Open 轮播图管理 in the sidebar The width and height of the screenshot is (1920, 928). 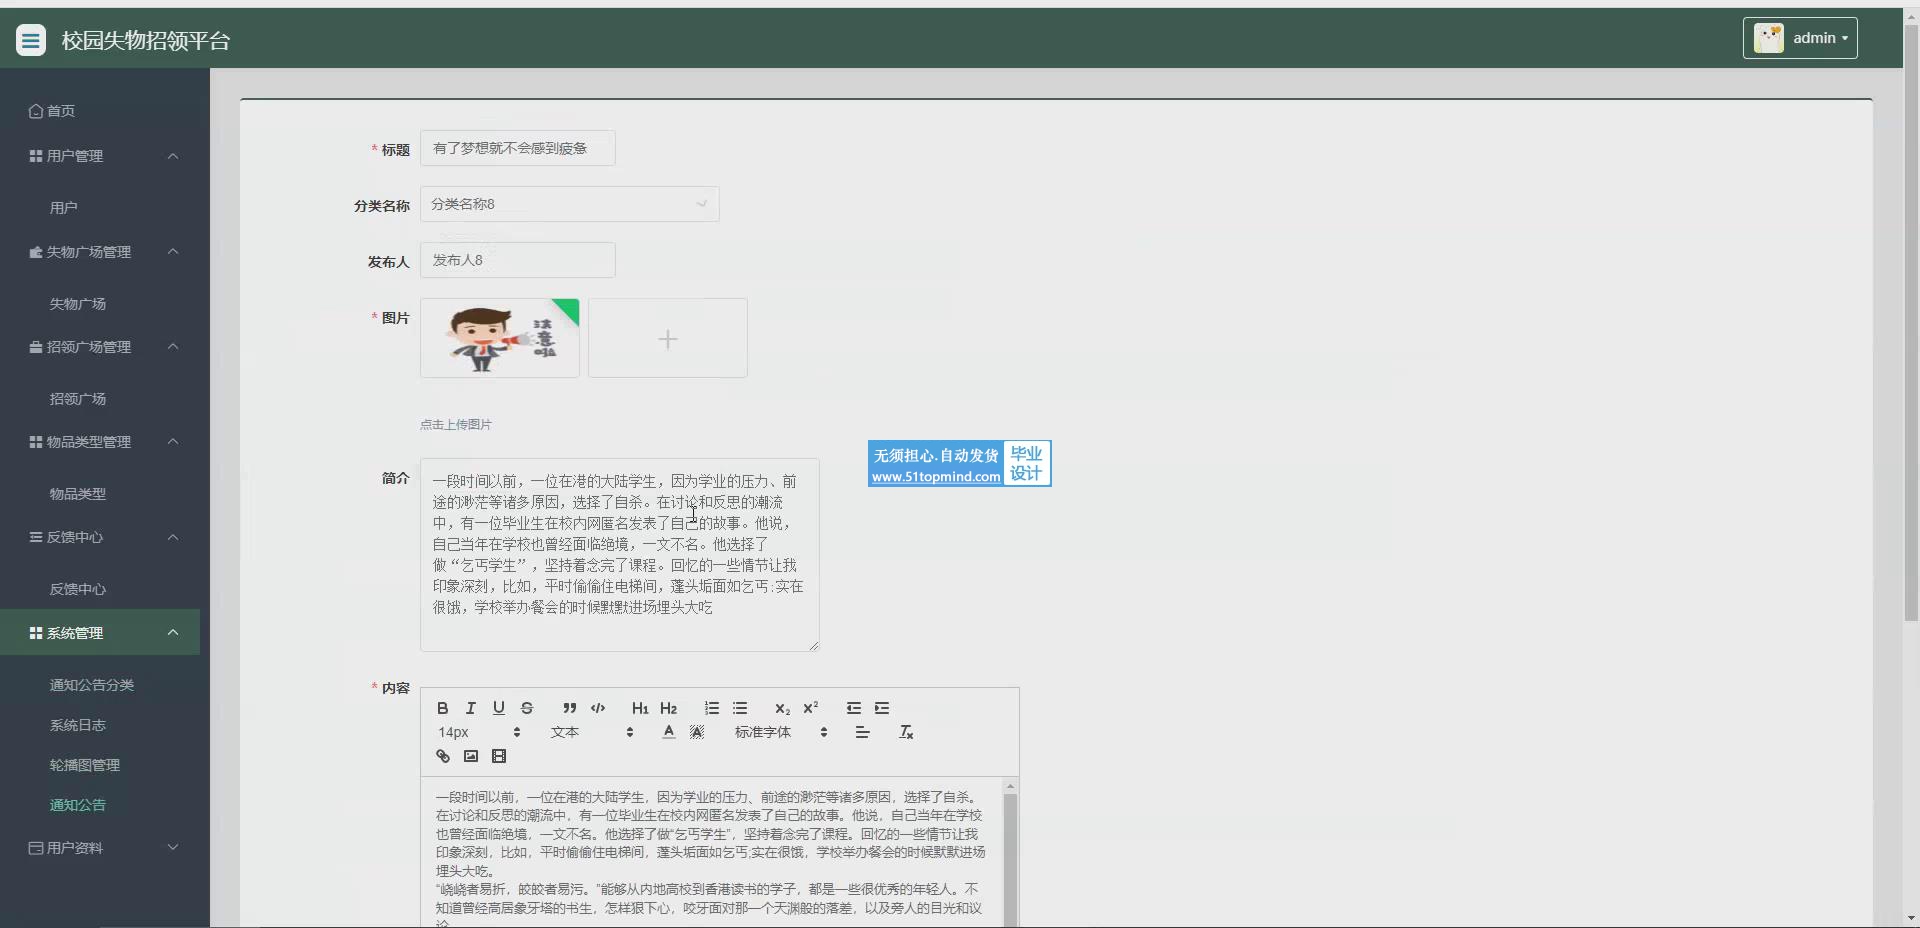[85, 765]
